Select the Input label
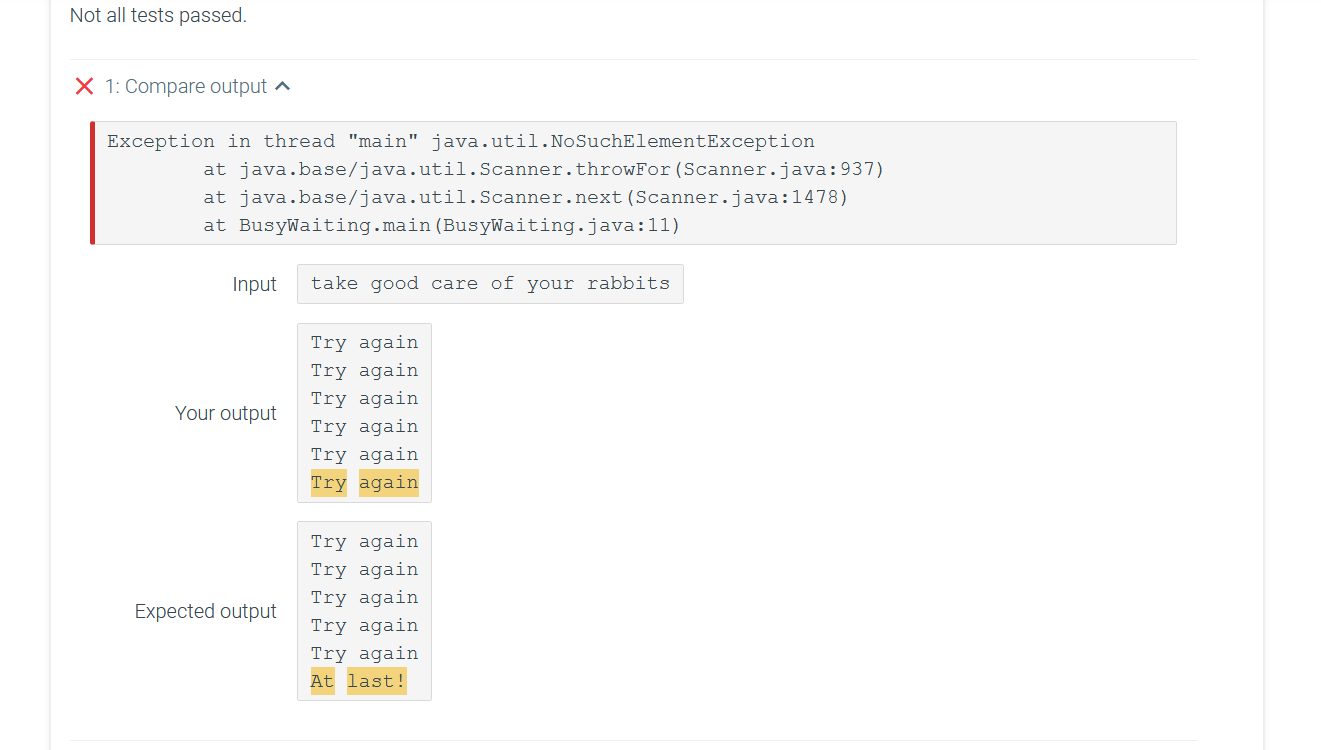 pos(254,284)
